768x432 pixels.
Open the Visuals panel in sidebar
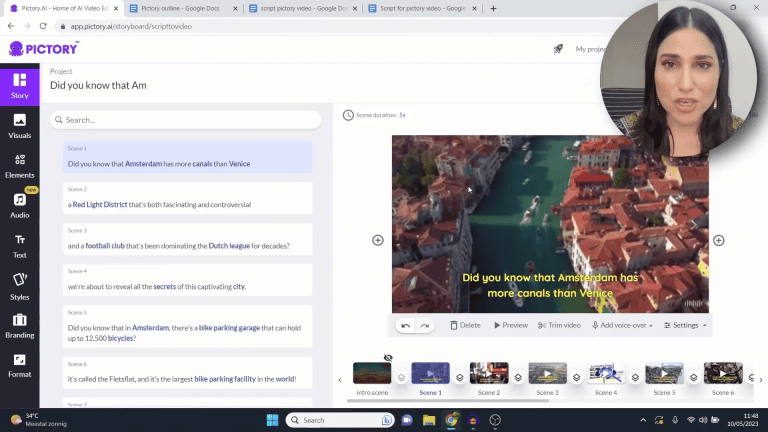point(19,125)
